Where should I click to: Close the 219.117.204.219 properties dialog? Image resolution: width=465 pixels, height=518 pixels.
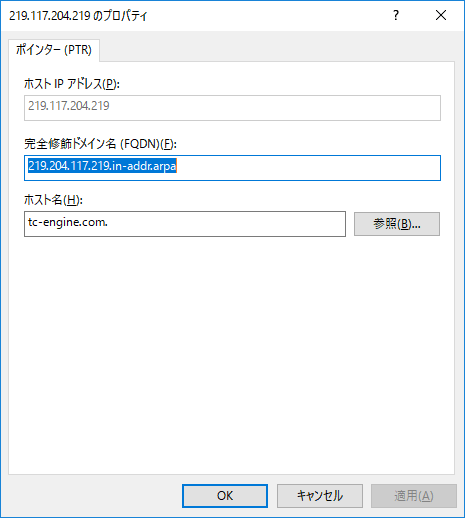coord(441,15)
